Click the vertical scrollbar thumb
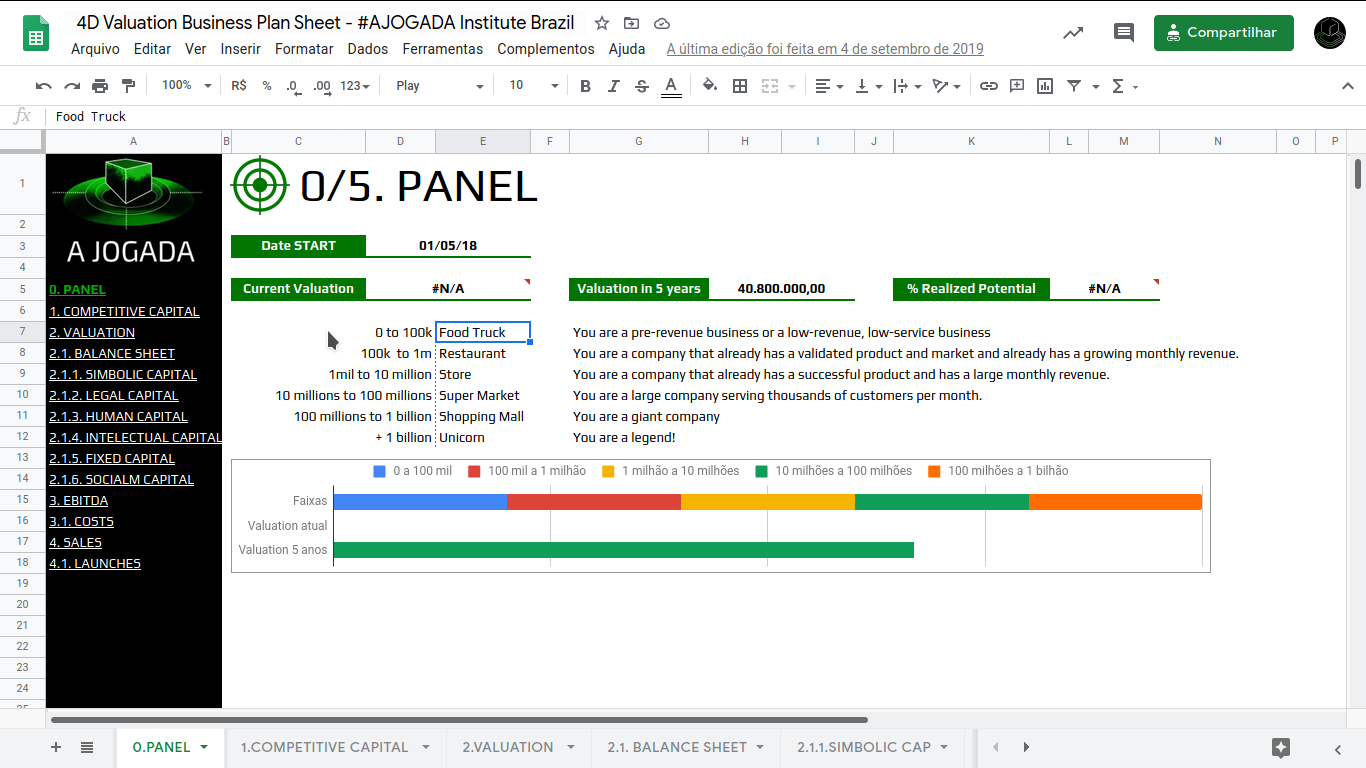This screenshot has width=1366, height=768. point(1358,173)
